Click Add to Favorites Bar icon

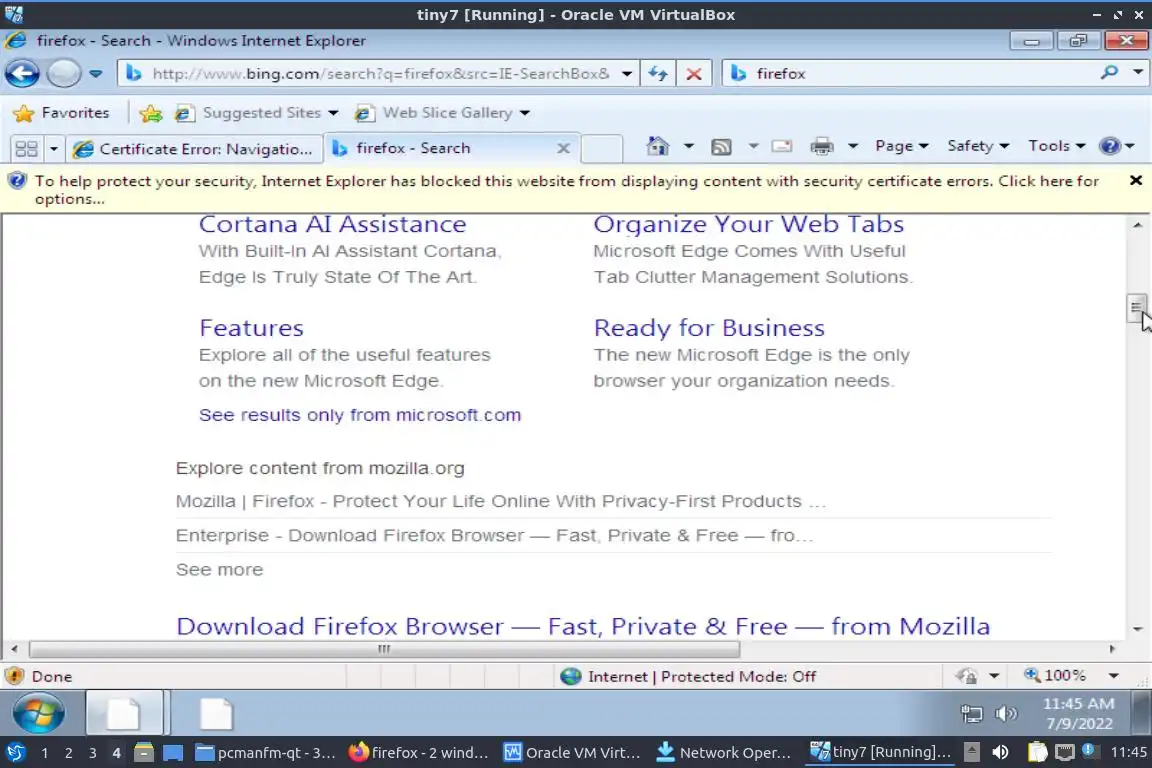tap(151, 113)
